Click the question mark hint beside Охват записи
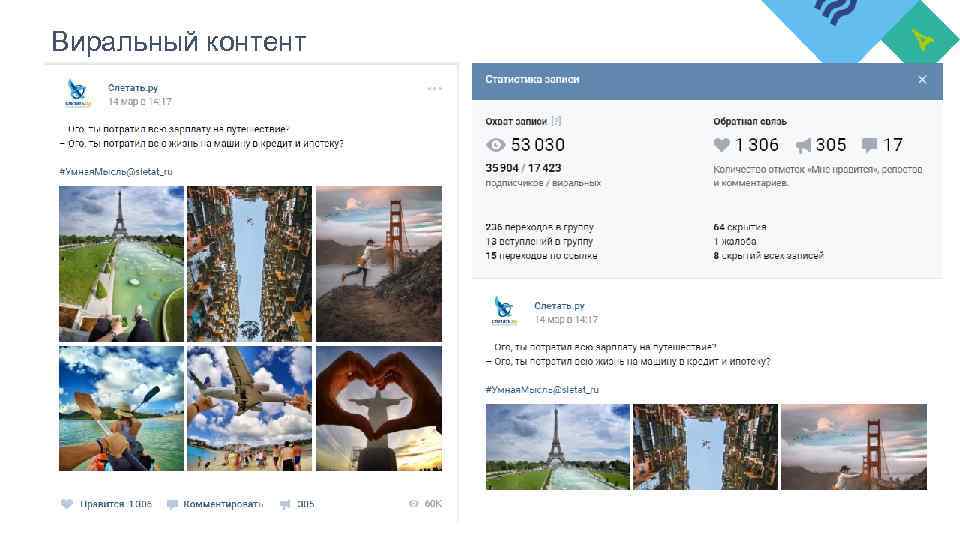 click(x=556, y=121)
